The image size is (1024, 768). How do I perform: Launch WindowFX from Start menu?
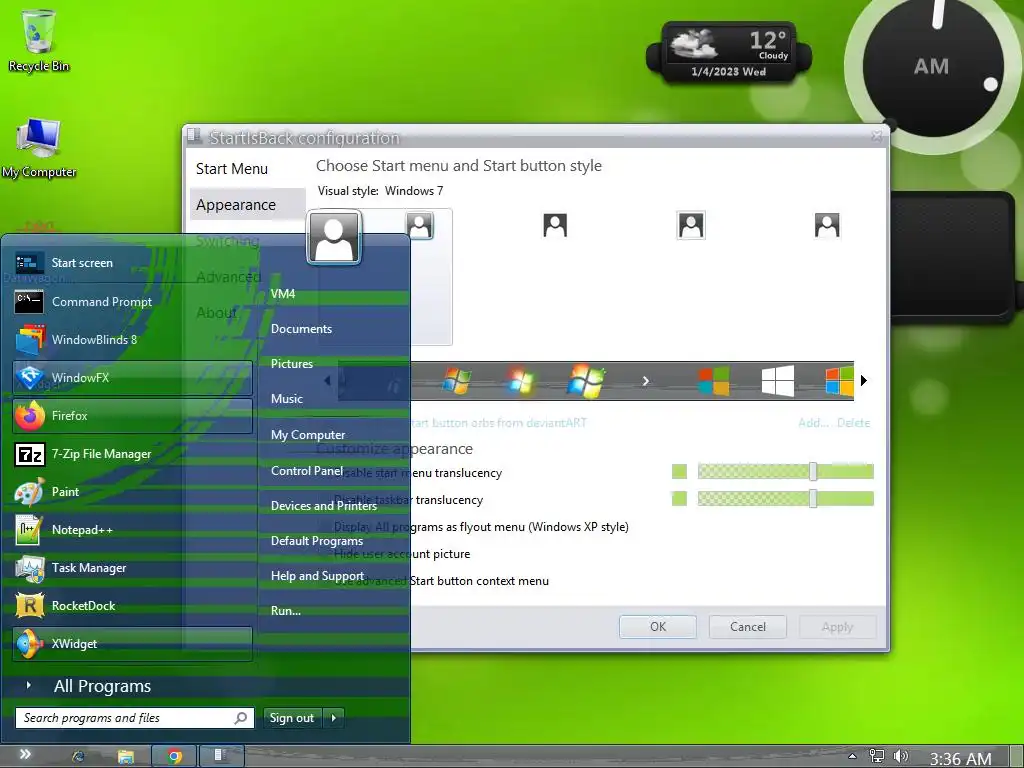point(132,377)
